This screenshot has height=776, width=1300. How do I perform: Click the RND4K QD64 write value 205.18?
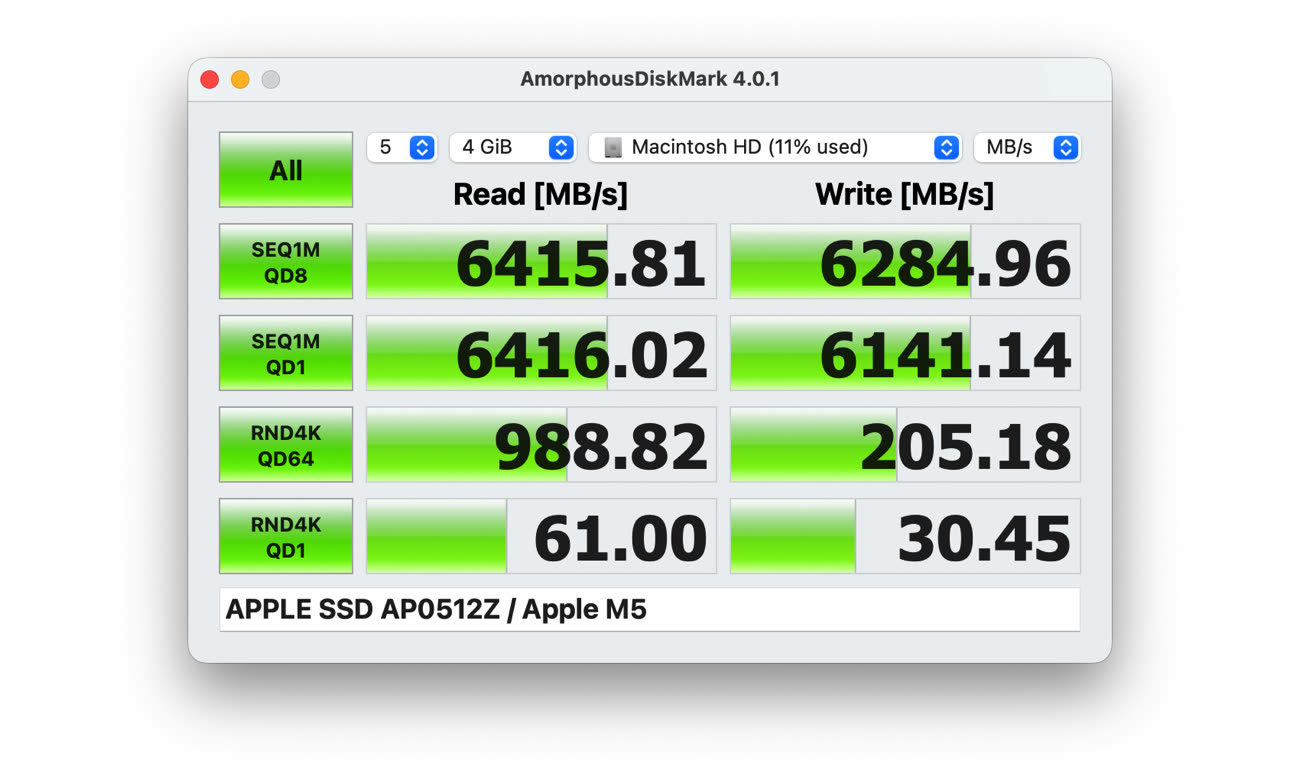pyautogui.click(x=905, y=446)
